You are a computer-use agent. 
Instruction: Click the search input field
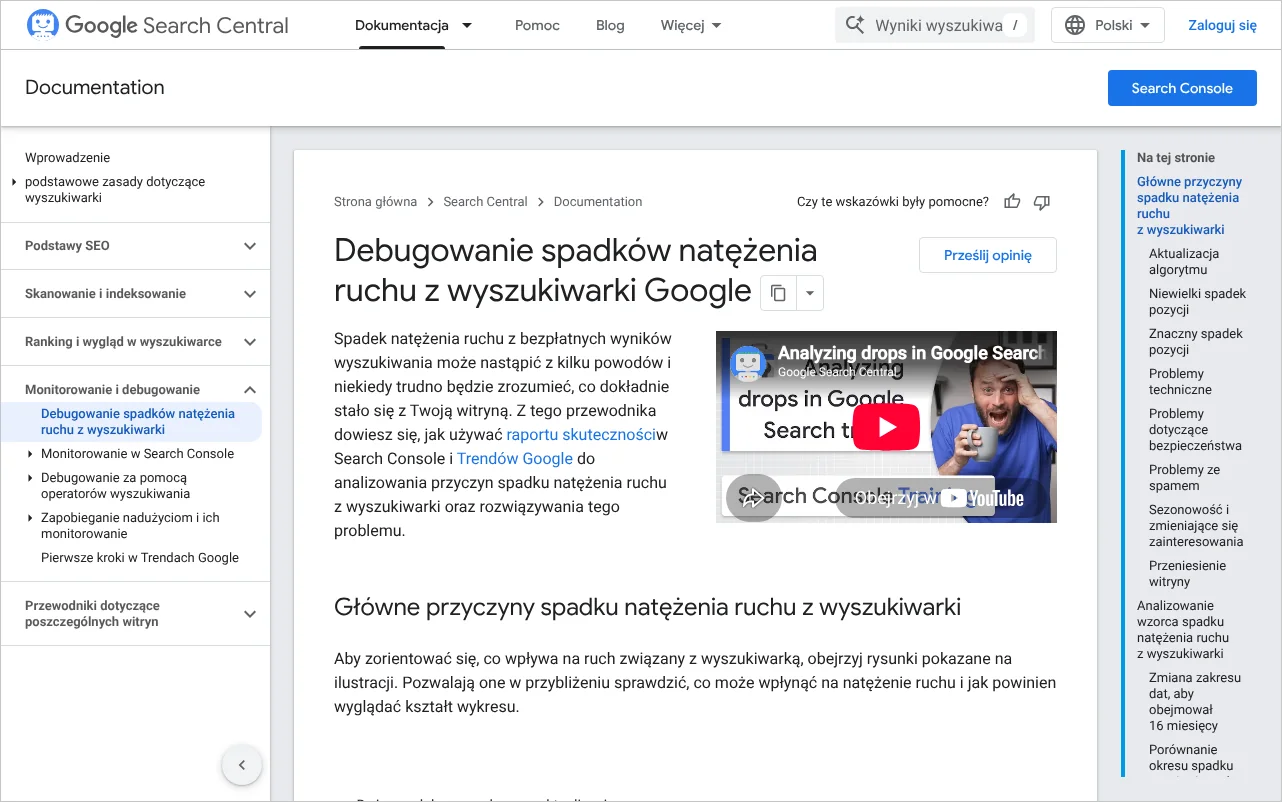(x=935, y=25)
